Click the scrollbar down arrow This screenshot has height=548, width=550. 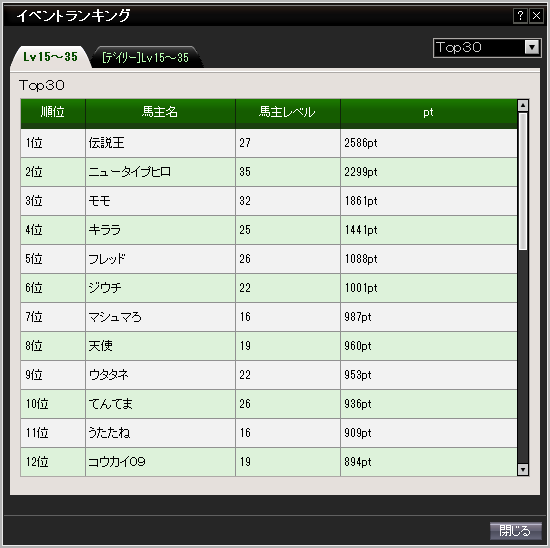point(523,469)
